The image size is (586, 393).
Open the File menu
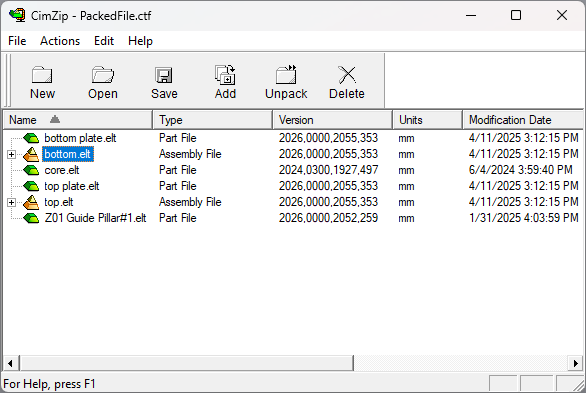17,41
